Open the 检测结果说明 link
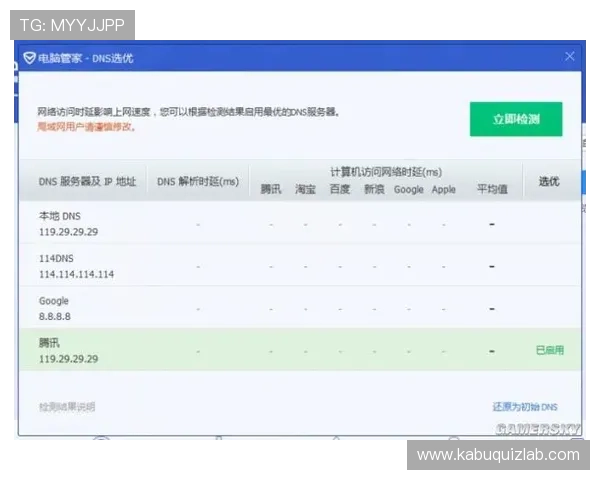This screenshot has width=600, height=480. (x=67, y=407)
